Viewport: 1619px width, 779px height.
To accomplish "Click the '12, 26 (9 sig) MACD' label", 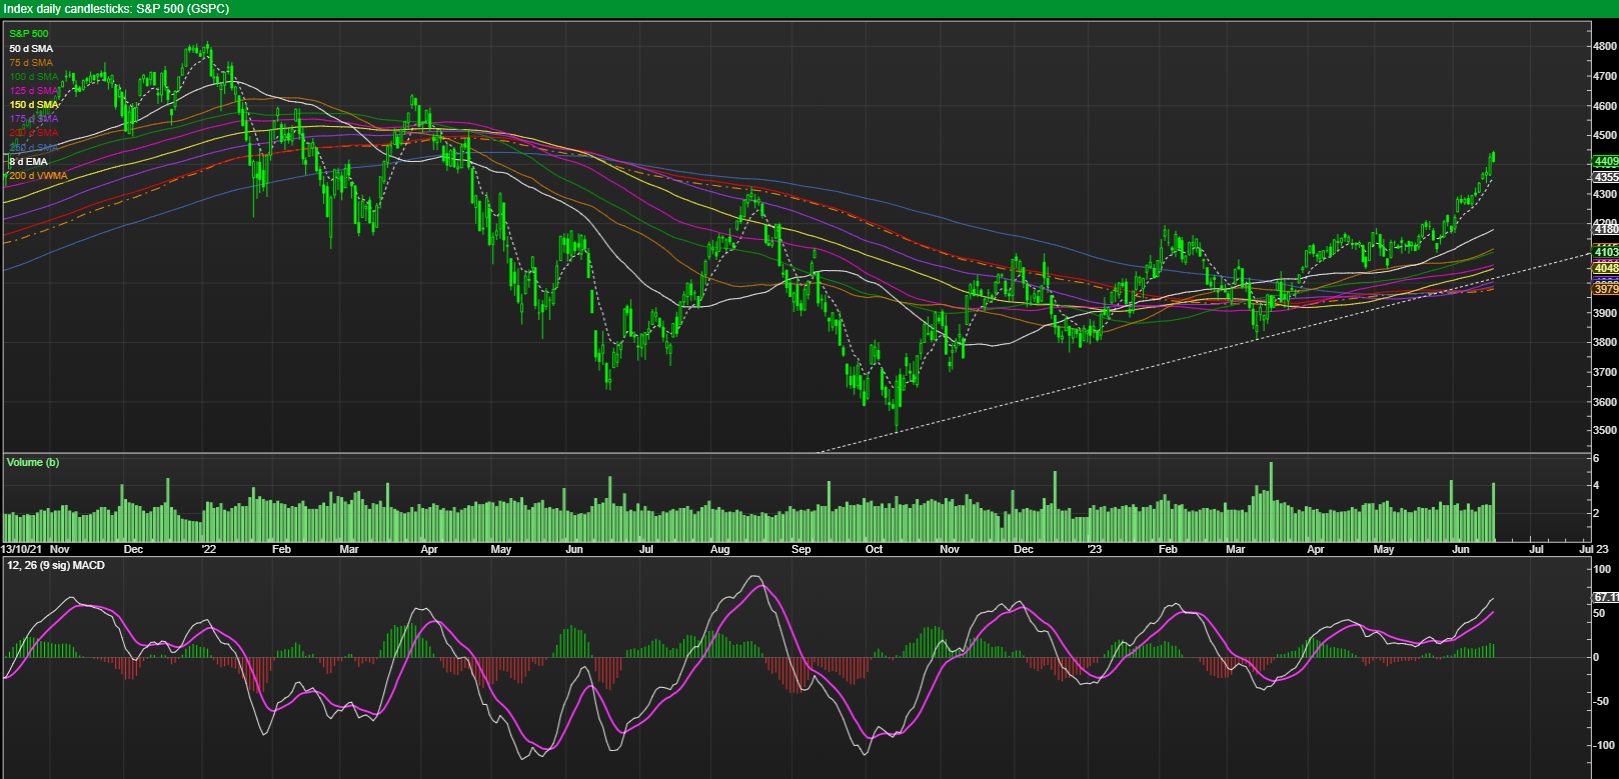I will (x=56, y=565).
